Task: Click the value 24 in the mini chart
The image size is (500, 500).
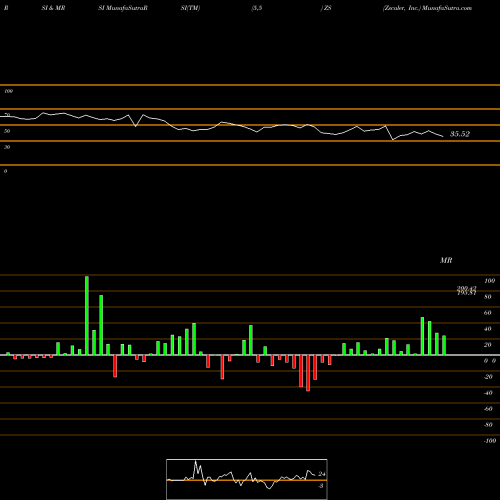Action: coord(322,474)
